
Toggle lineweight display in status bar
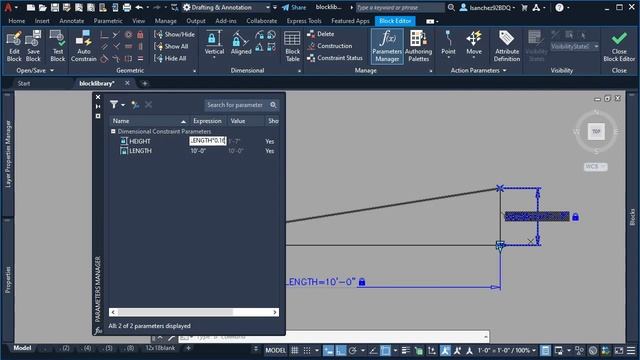(406, 350)
